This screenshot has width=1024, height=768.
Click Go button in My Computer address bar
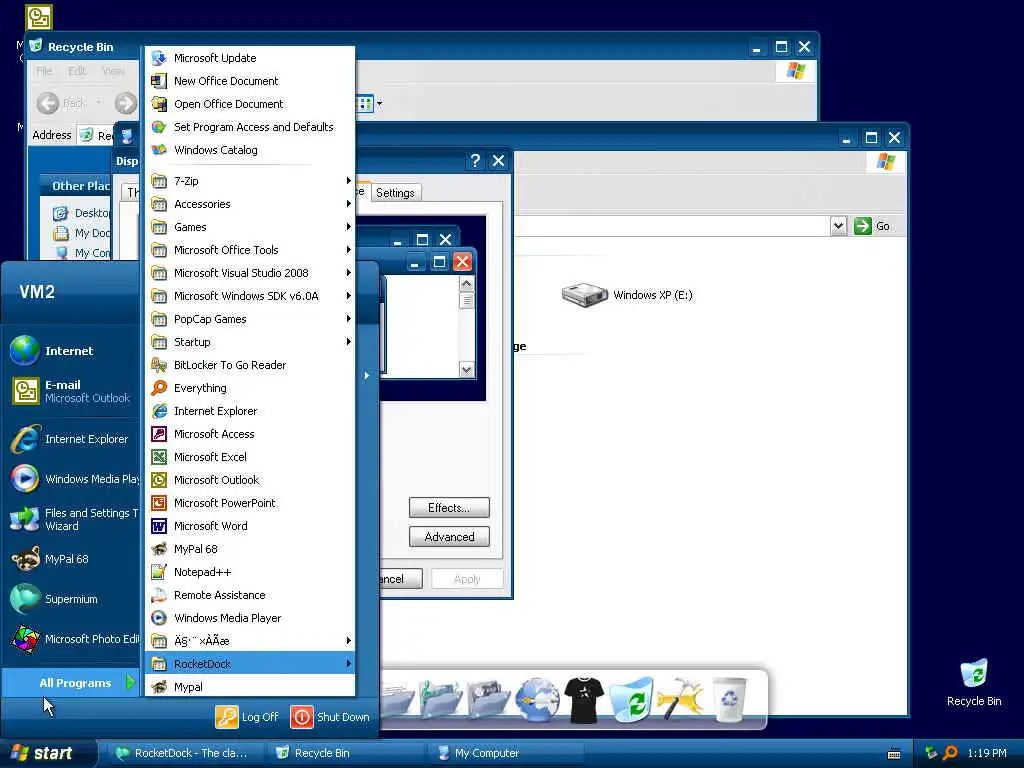pos(872,226)
